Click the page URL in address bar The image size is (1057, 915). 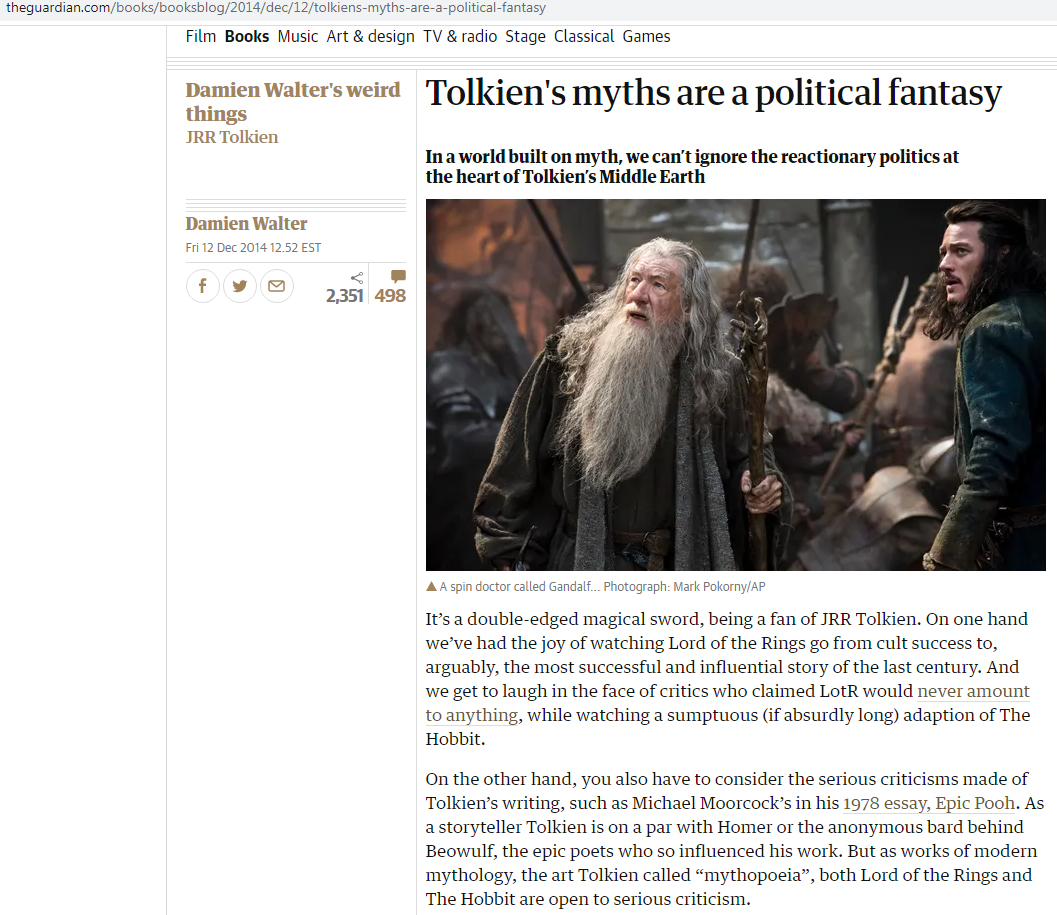click(276, 8)
